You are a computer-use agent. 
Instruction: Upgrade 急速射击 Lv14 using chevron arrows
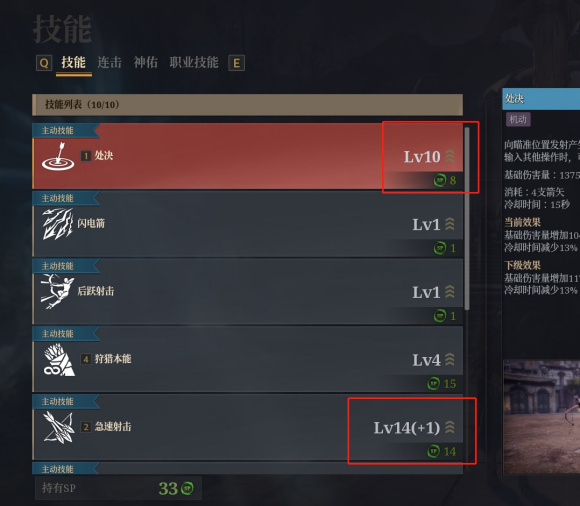point(450,428)
